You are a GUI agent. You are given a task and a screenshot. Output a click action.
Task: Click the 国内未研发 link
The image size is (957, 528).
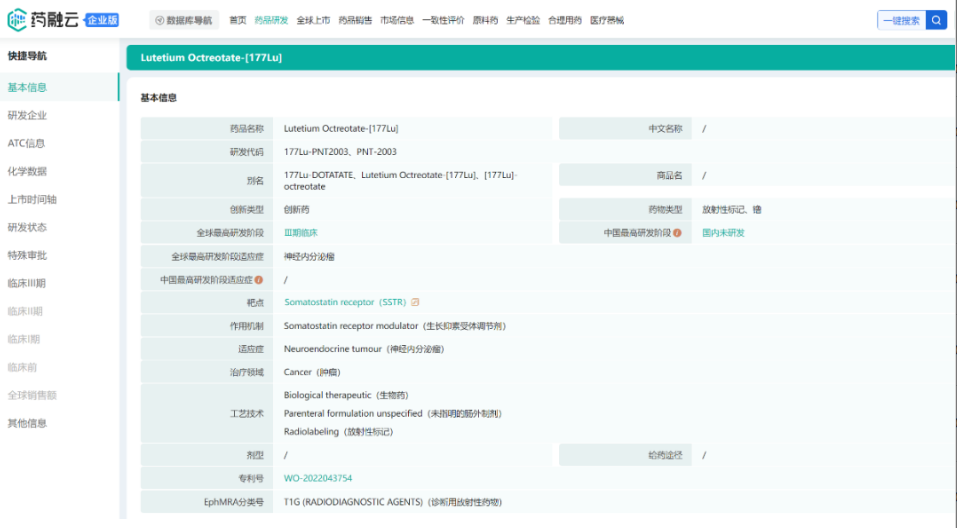(x=723, y=233)
